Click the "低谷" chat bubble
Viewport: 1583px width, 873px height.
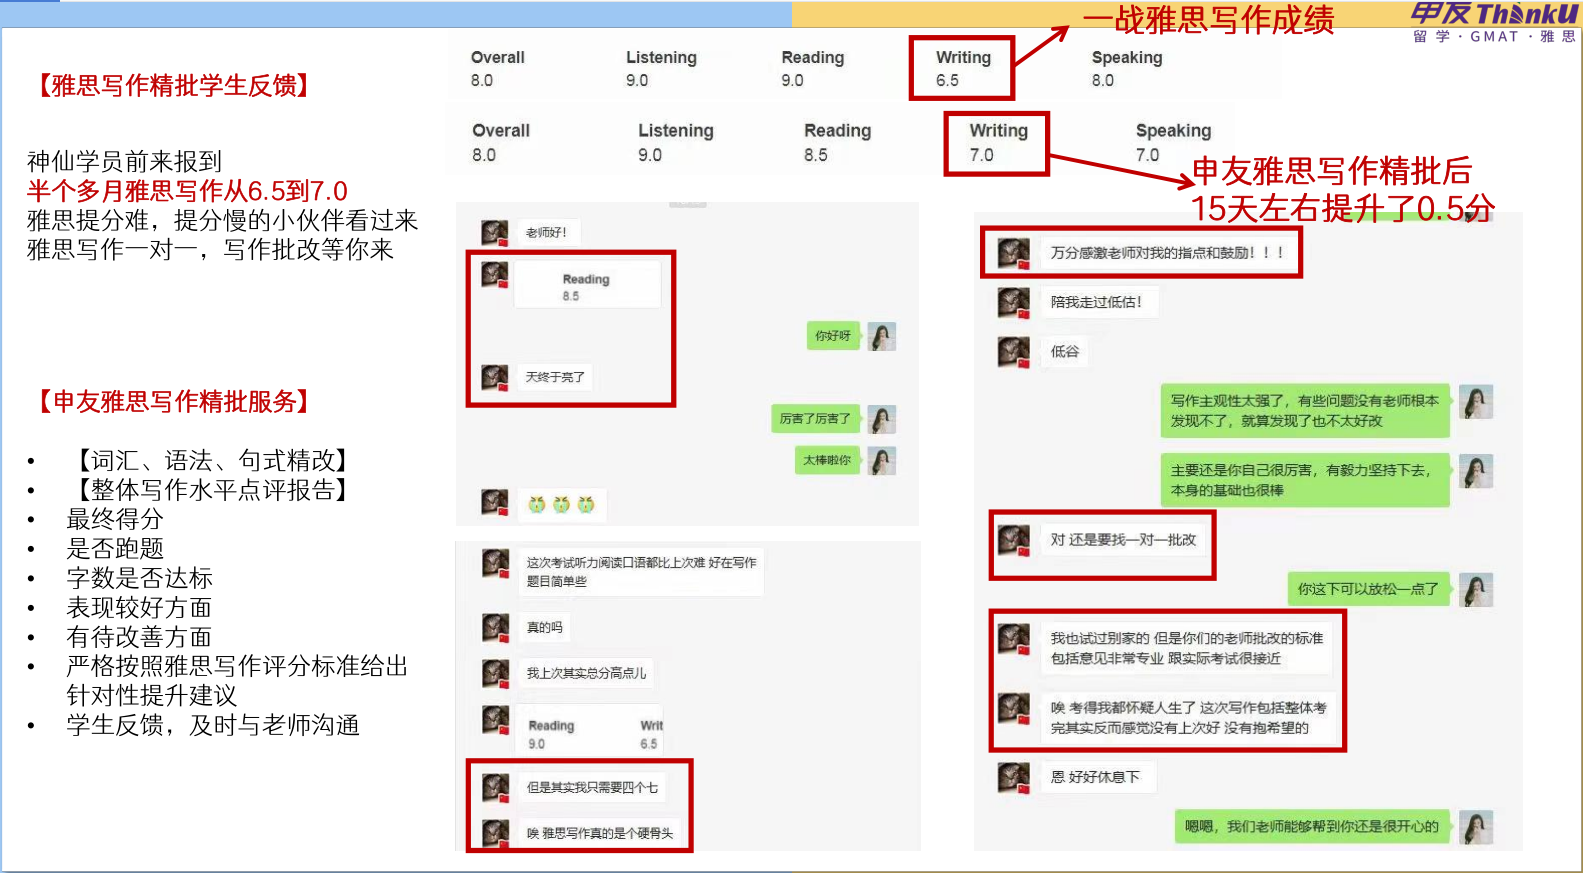click(x=1065, y=352)
